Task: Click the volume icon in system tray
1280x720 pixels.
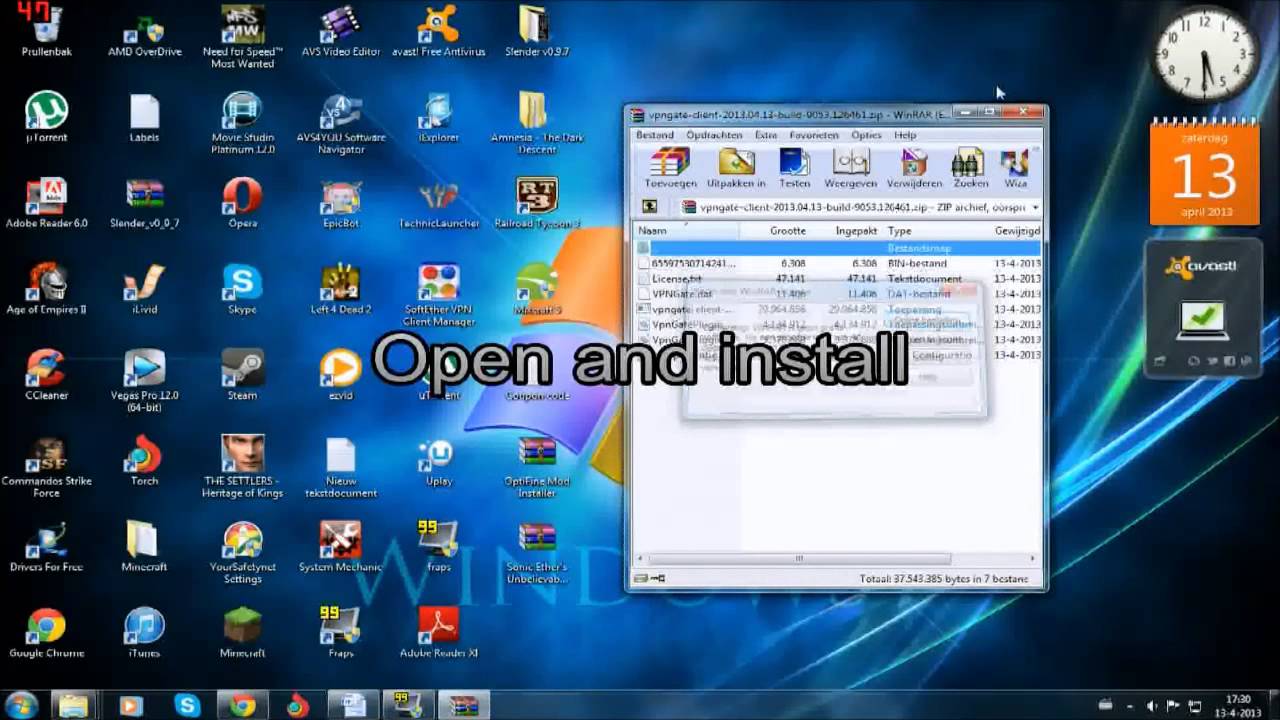Action: [x=1152, y=706]
